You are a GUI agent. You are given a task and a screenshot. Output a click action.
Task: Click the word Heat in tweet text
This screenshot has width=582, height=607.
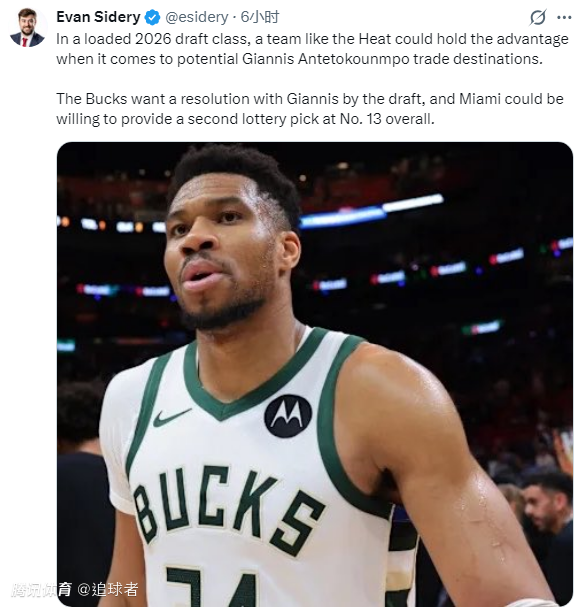(x=374, y=39)
